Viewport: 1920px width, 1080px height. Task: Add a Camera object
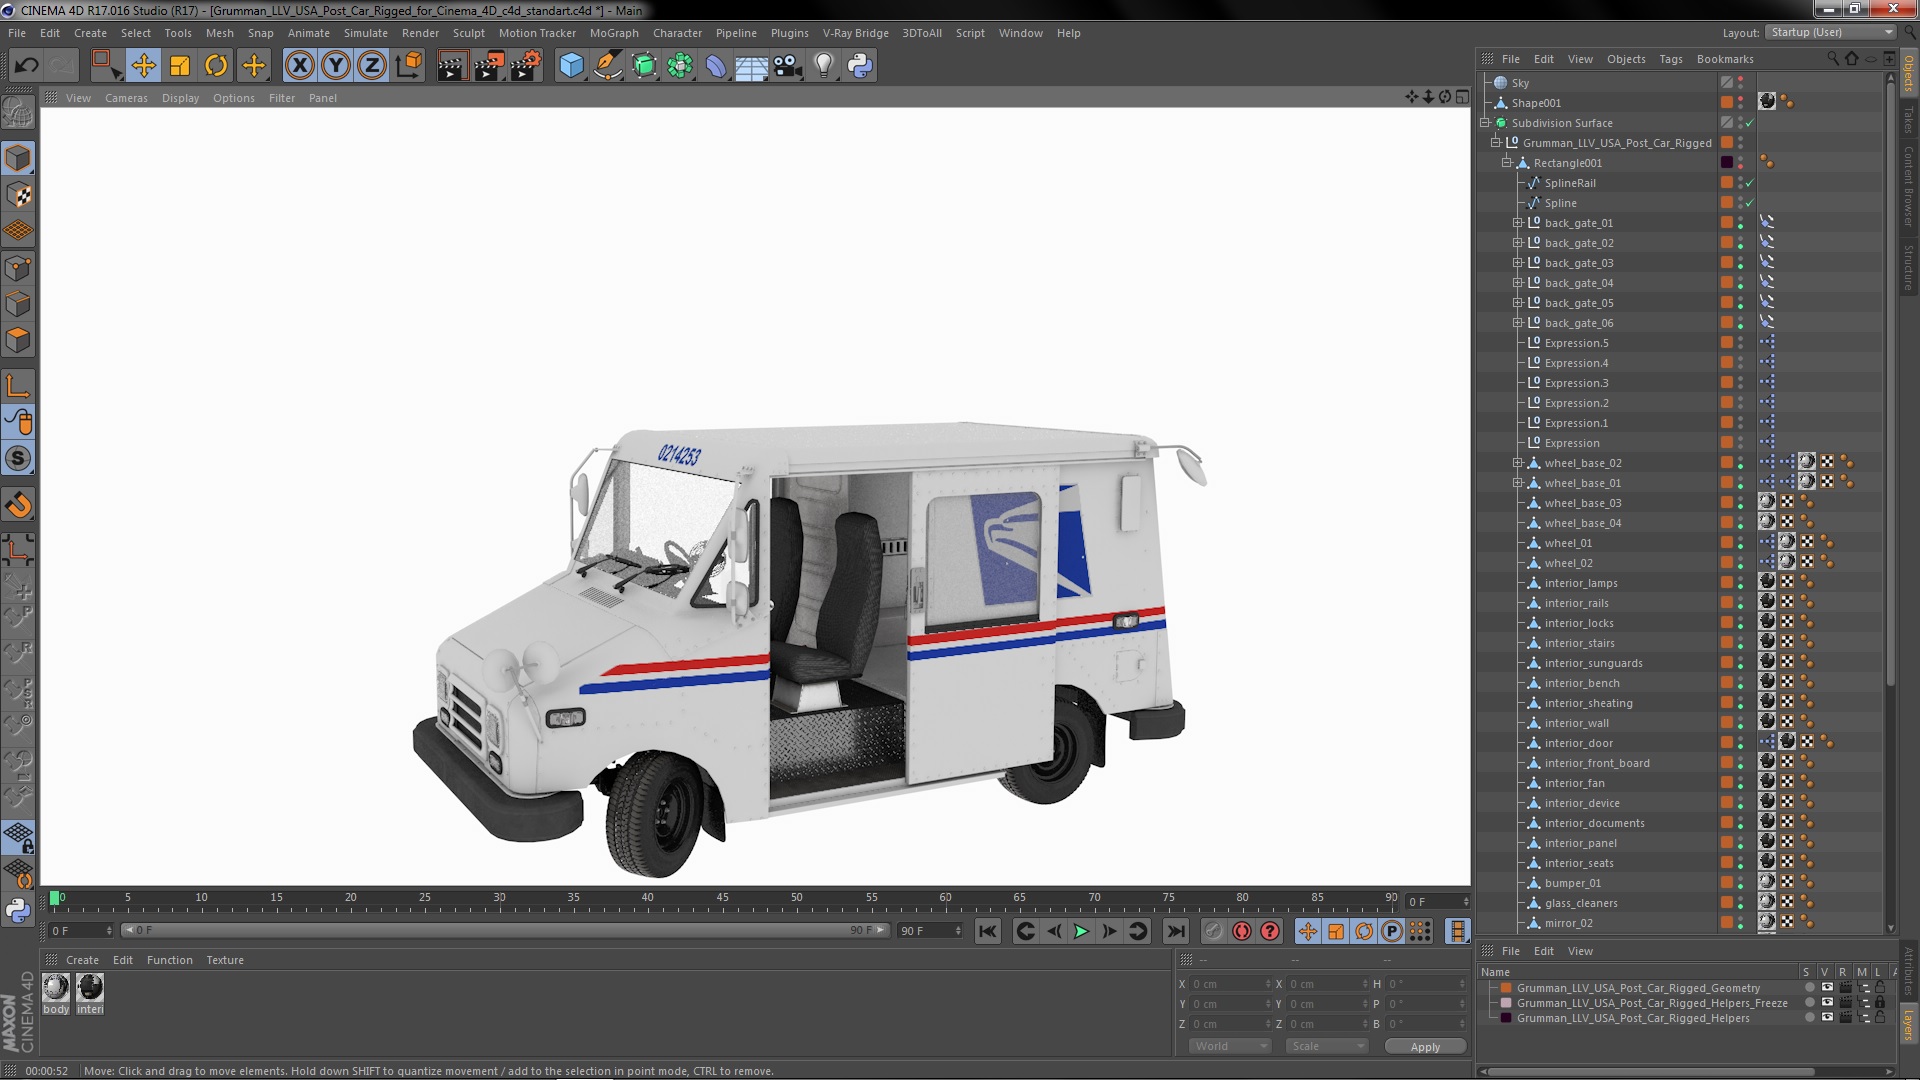coord(788,66)
